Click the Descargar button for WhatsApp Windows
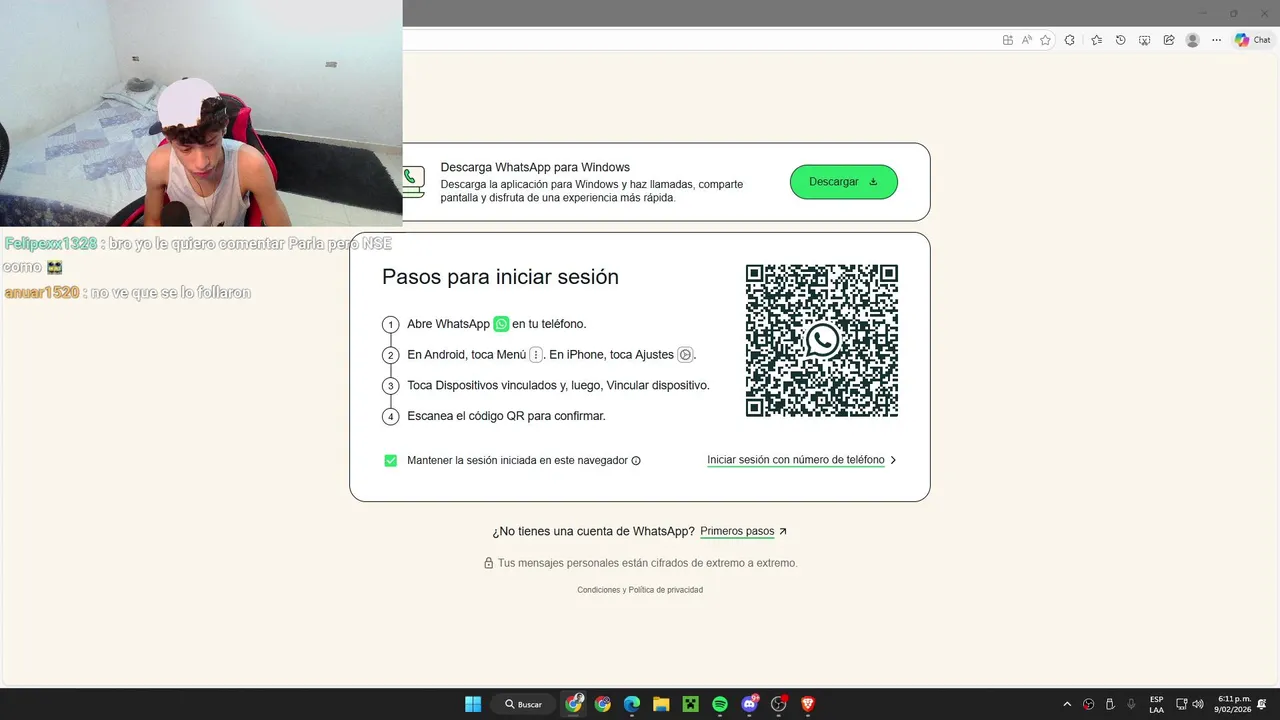The width and height of the screenshot is (1280, 720). tap(843, 182)
